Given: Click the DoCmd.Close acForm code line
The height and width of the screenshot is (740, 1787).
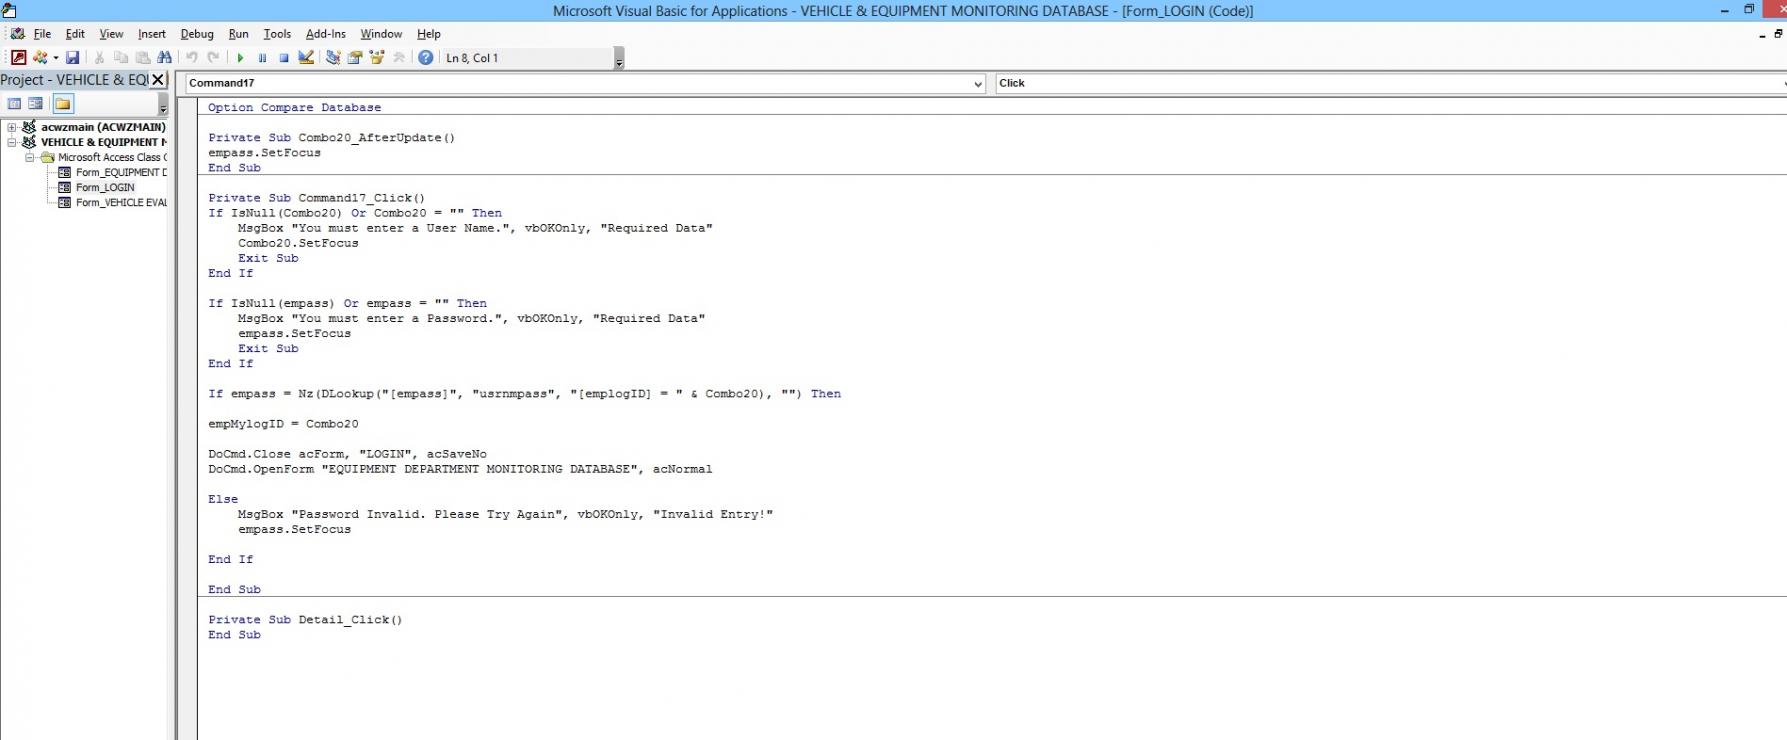Looking at the screenshot, I should click(347, 454).
